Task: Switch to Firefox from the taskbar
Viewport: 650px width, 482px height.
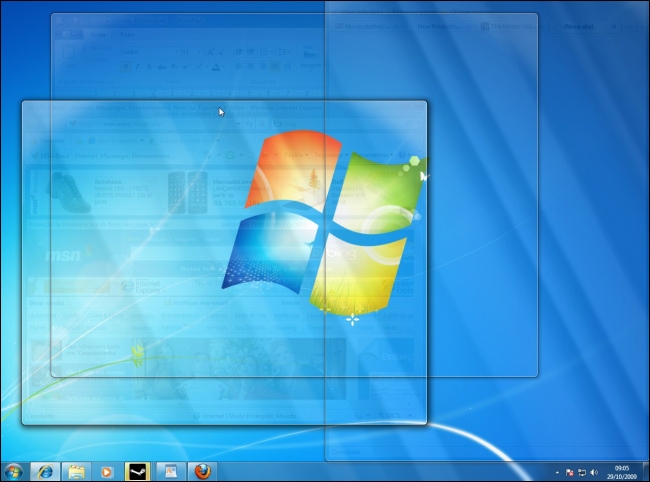Action: click(x=202, y=471)
